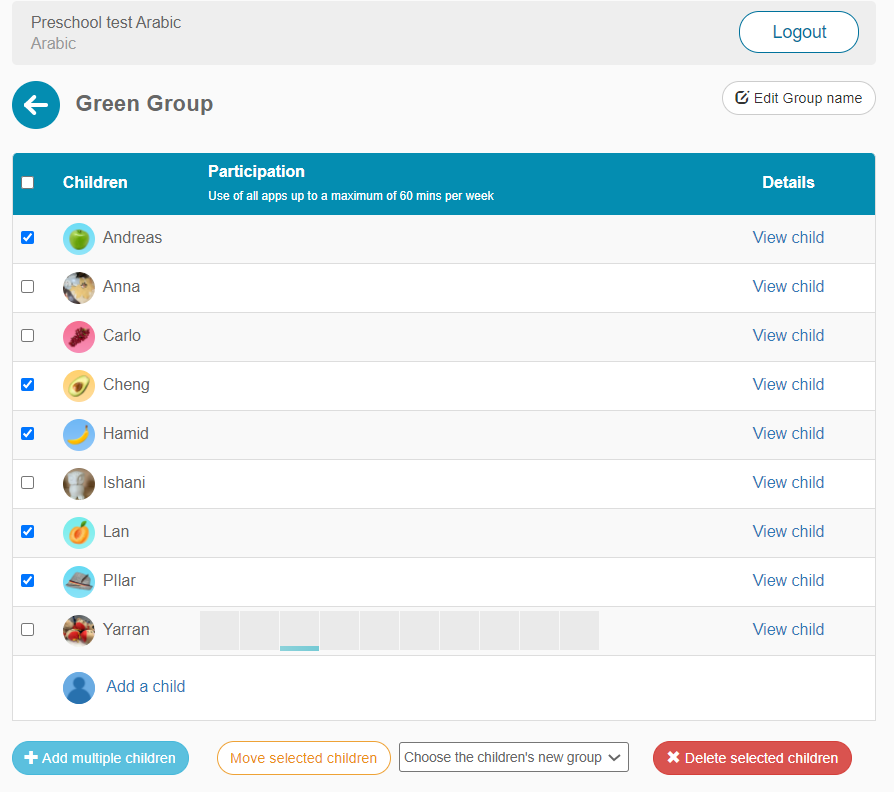894x792 pixels.
Task: Tick the checkbox for Anna
Action: tap(28, 287)
